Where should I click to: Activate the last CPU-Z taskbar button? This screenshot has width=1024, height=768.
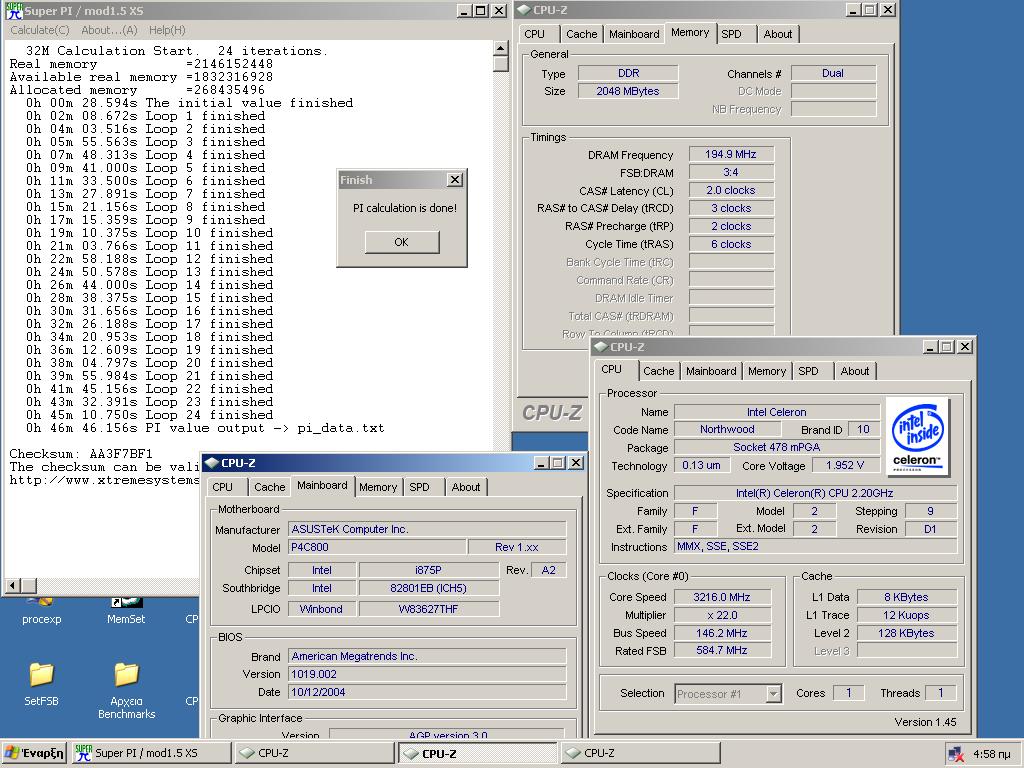coord(641,753)
